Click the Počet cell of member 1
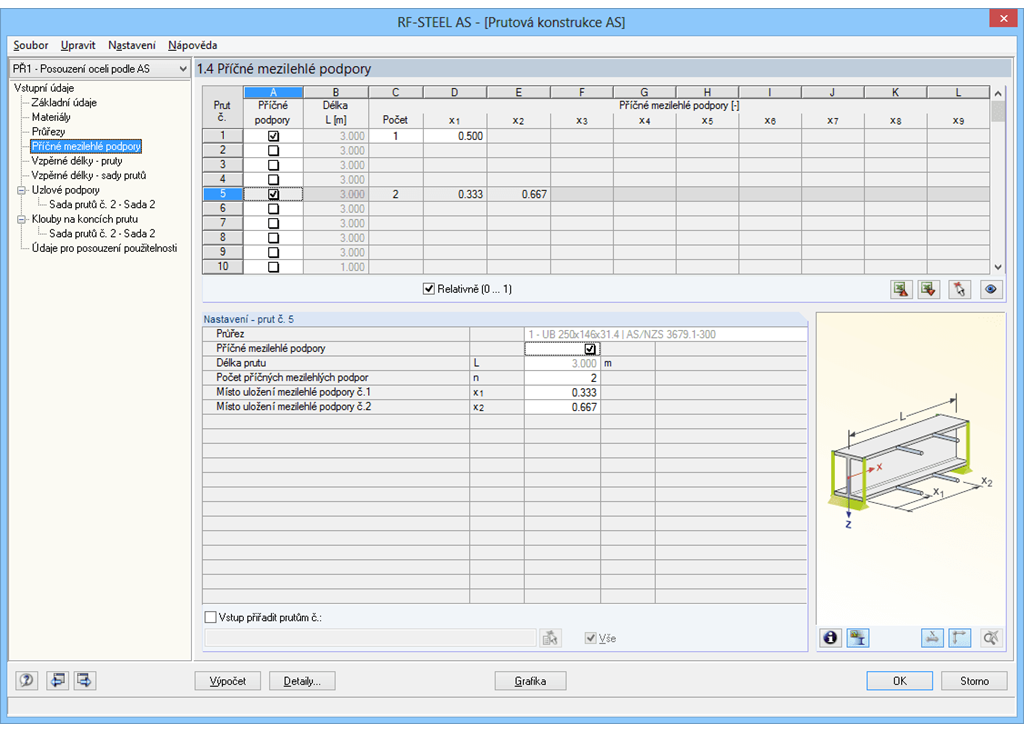The image size is (1024, 732). pos(396,136)
